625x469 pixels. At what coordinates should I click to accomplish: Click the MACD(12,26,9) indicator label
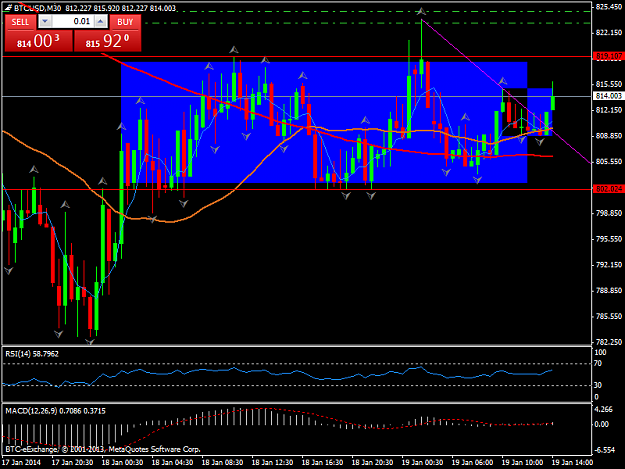coord(55,411)
